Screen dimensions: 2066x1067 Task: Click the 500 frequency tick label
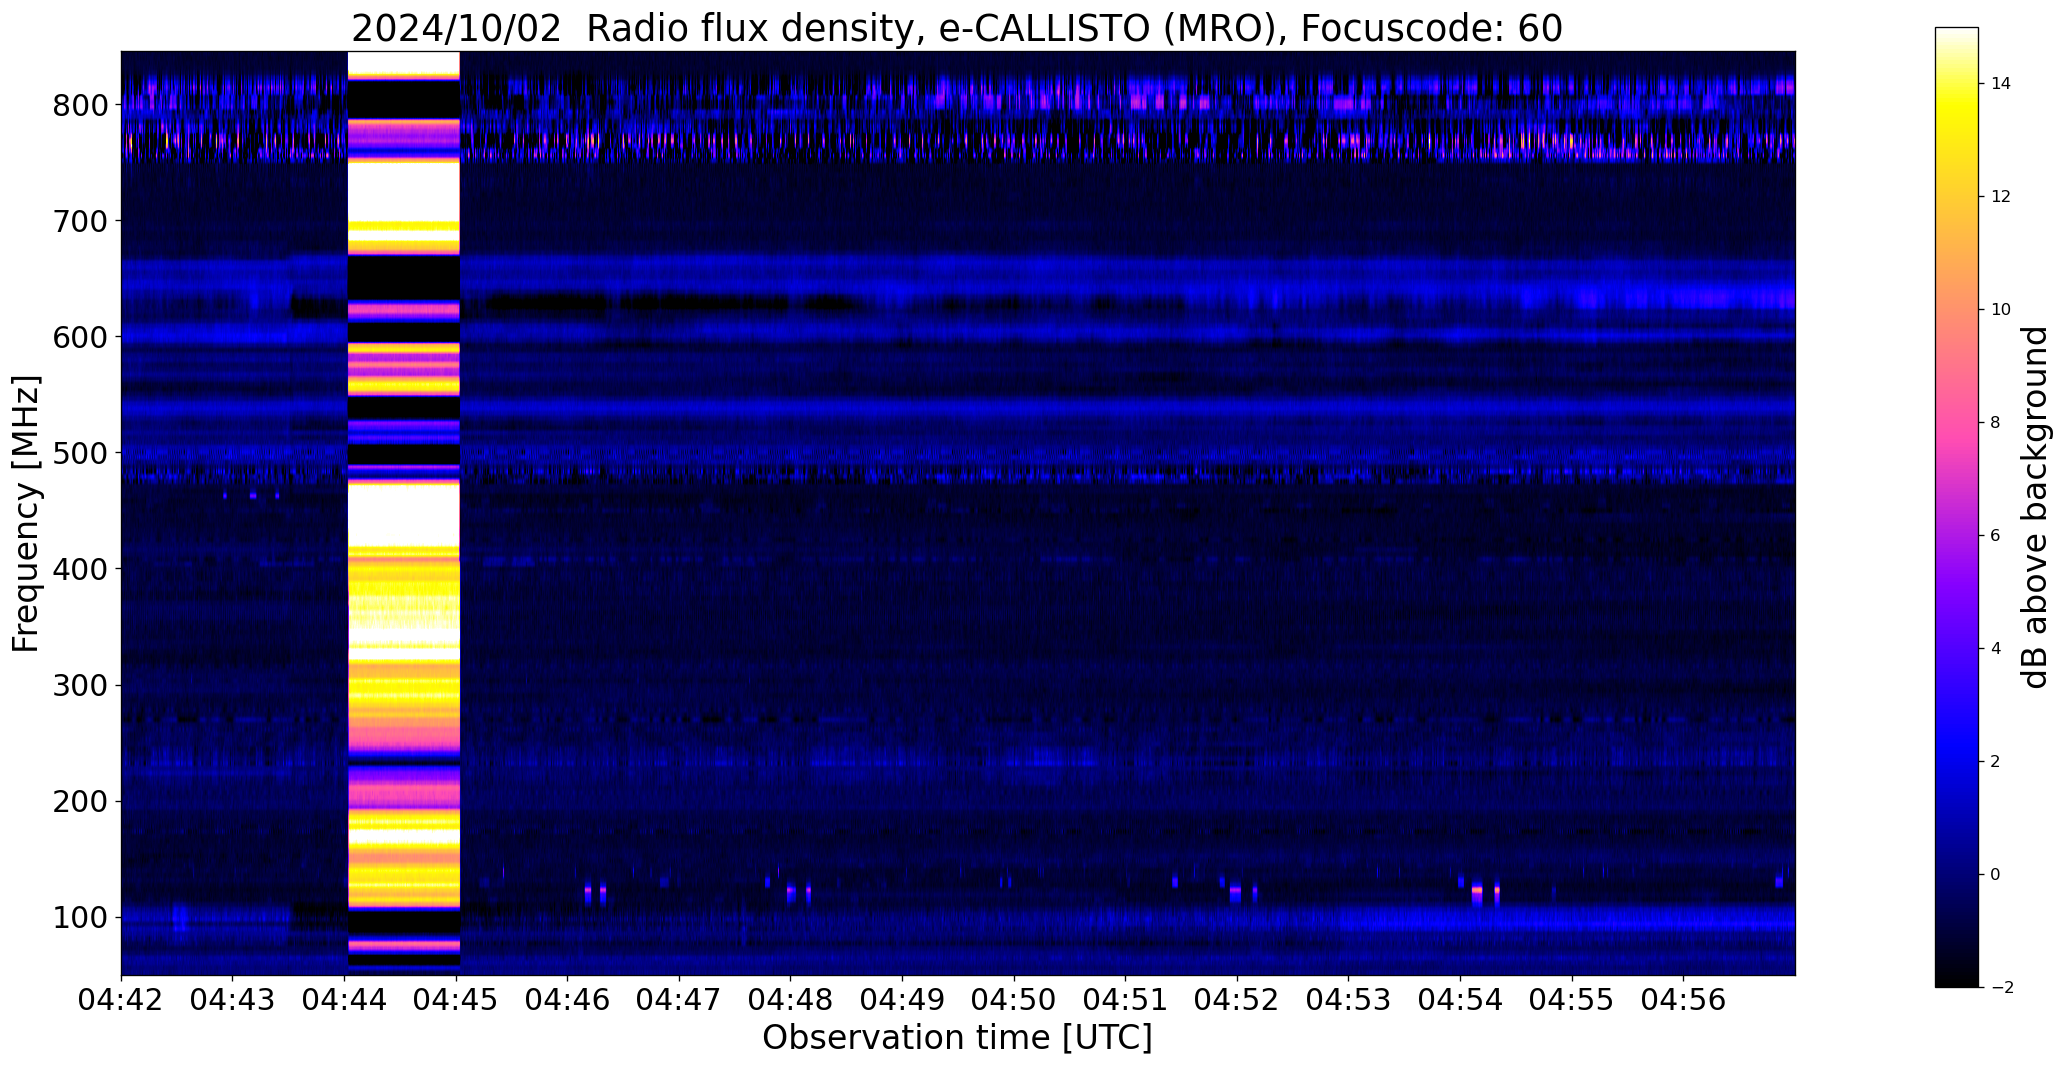[81, 453]
